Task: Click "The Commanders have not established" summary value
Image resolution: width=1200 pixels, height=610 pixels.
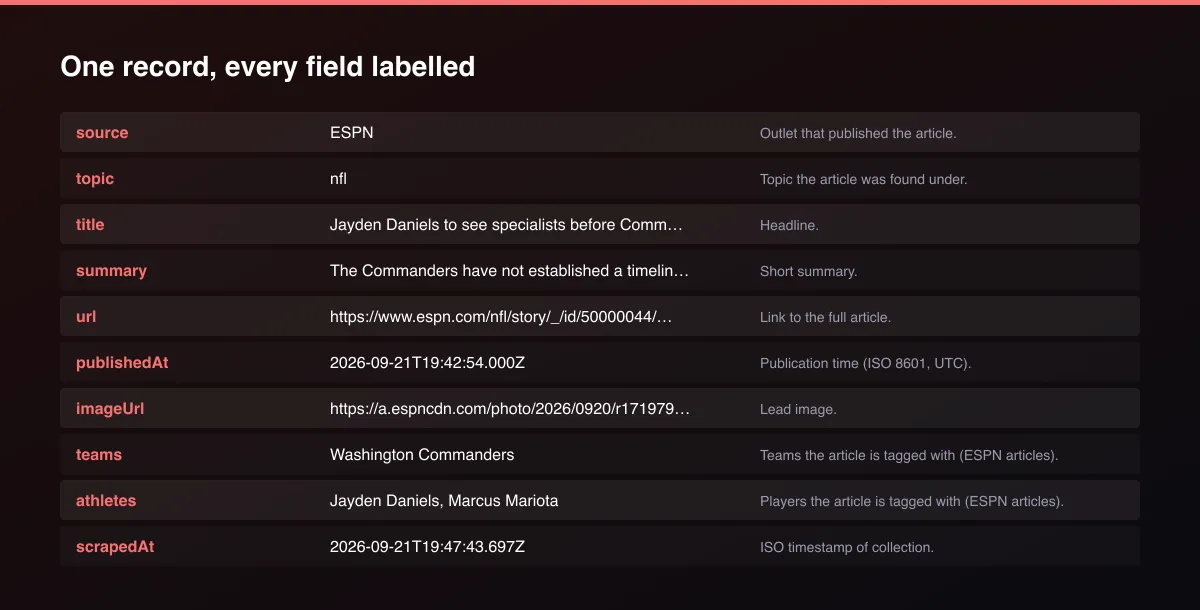Action: [510, 271]
